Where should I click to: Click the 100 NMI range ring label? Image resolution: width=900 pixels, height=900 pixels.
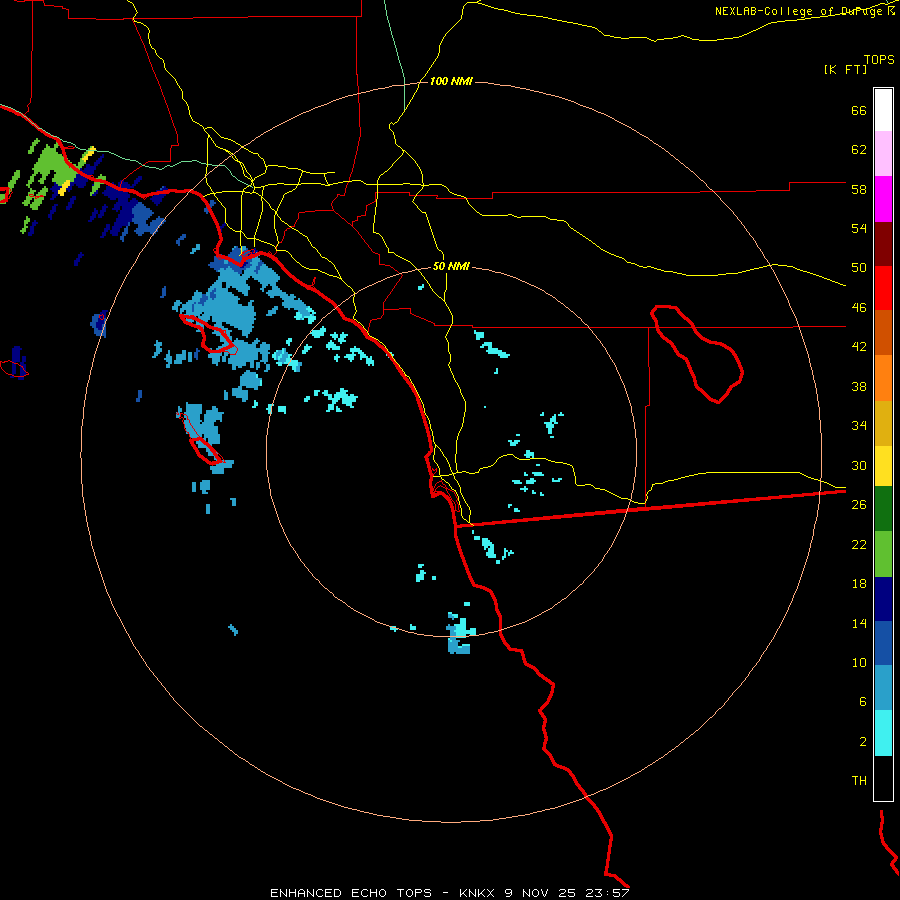(x=451, y=82)
